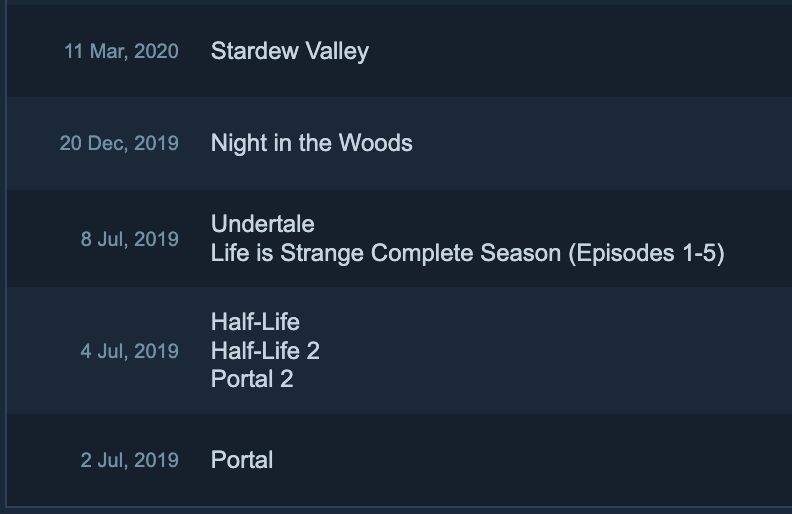Image resolution: width=792 pixels, height=514 pixels.
Task: Click blank area of the Portal transaction row
Action: [x=530, y=460]
